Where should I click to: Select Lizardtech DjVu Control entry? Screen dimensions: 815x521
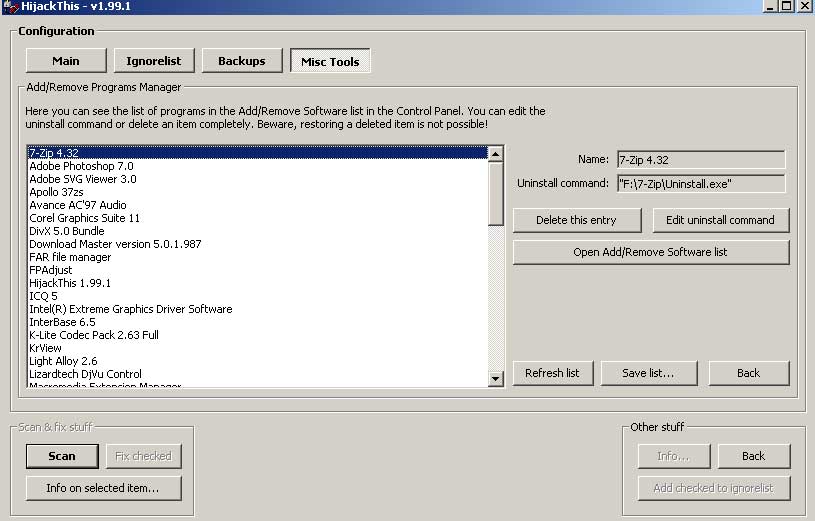pos(258,374)
